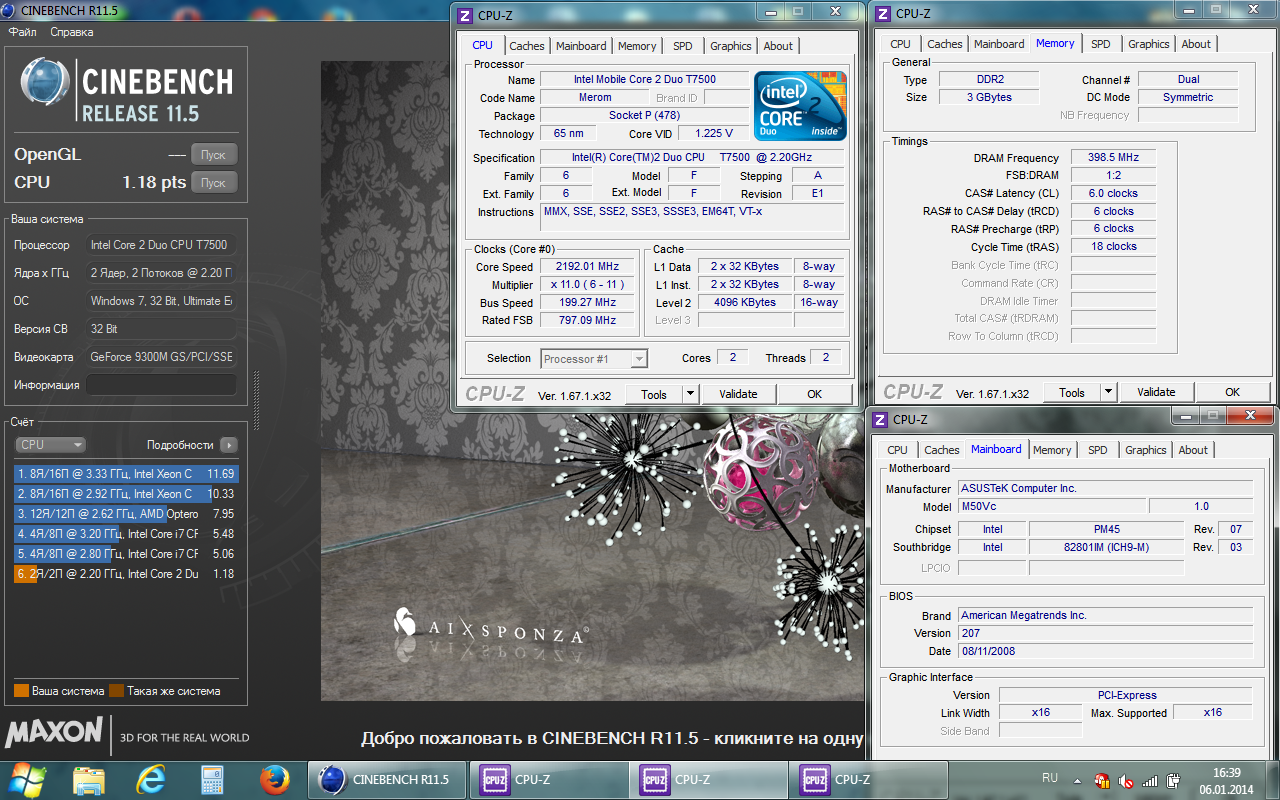Viewport: 1280px width, 800px height.
Task: Click Validate in CPU-Z CPU window
Action: pos(738,394)
